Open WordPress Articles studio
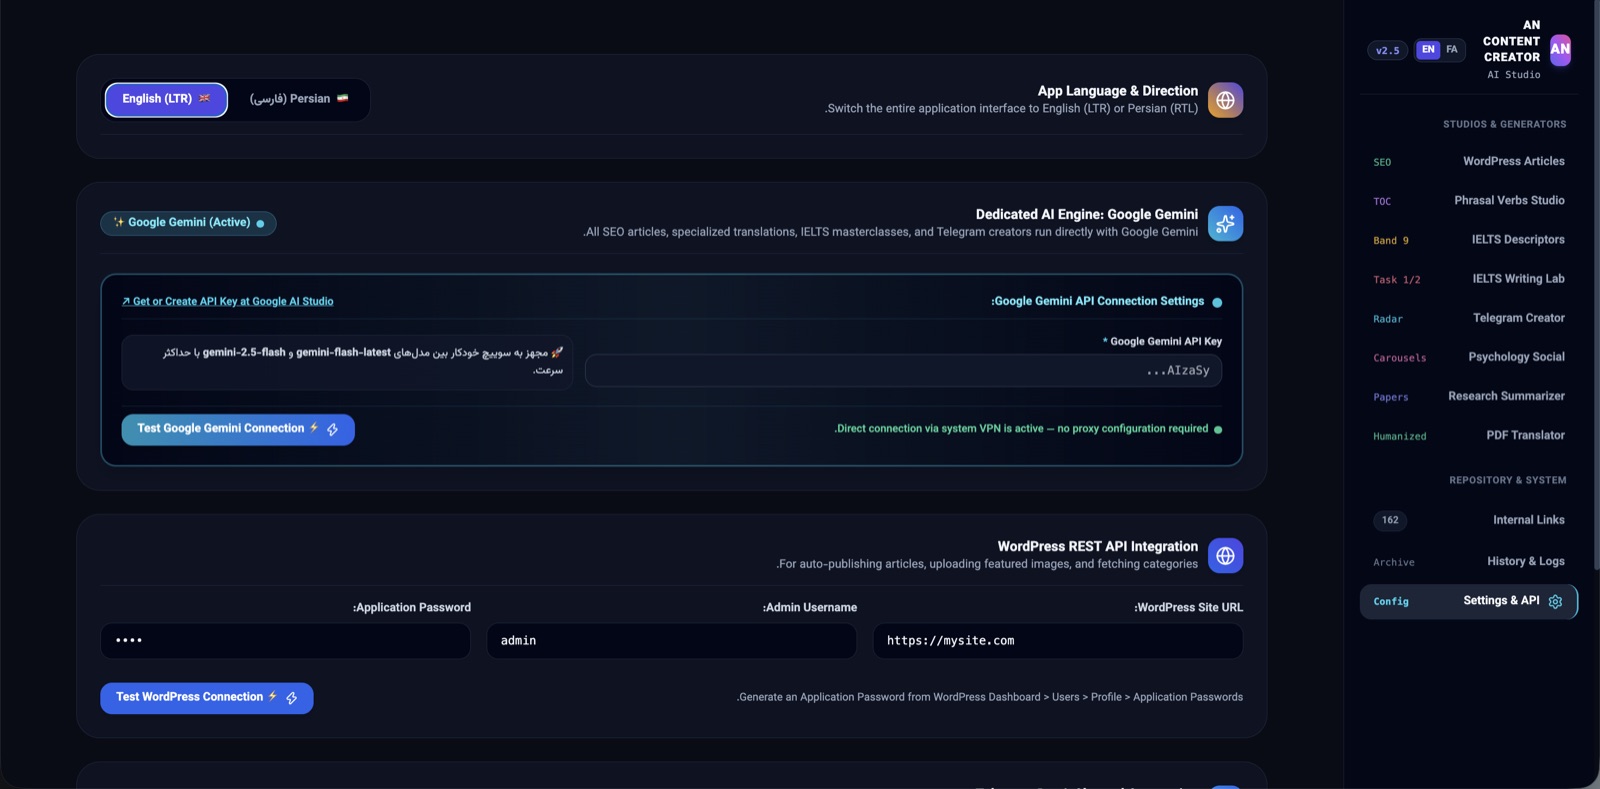This screenshot has height=789, width=1600. tap(1469, 161)
